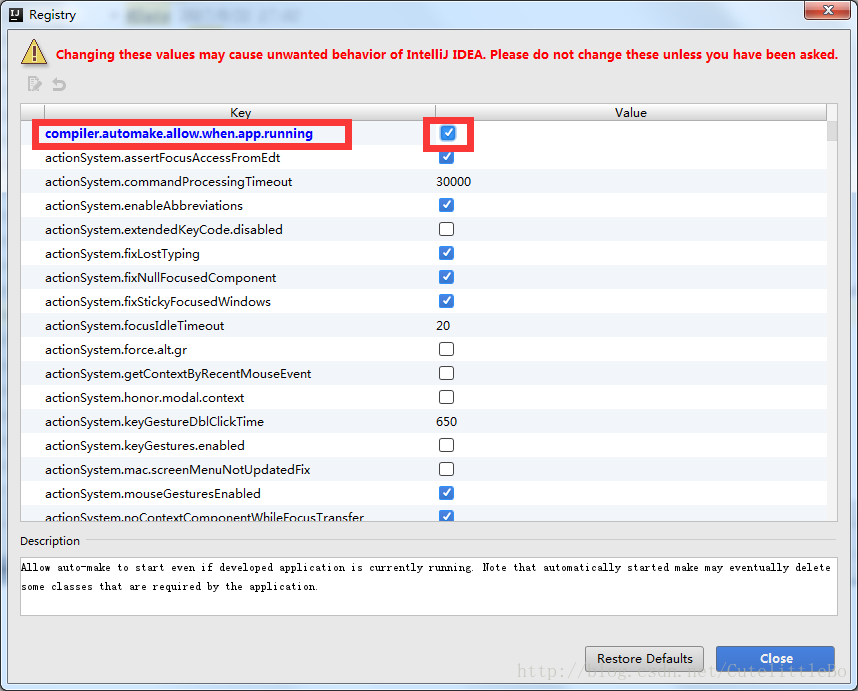Select actionSystem.commandProcessingTimeout row

[424, 182]
